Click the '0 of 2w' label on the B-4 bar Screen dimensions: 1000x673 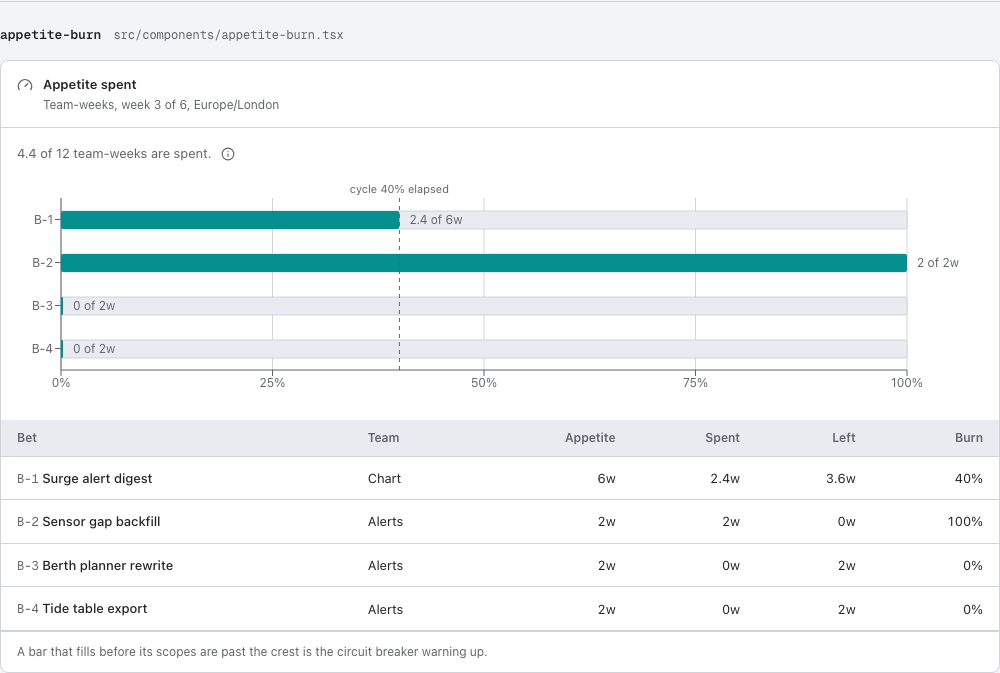point(94,349)
